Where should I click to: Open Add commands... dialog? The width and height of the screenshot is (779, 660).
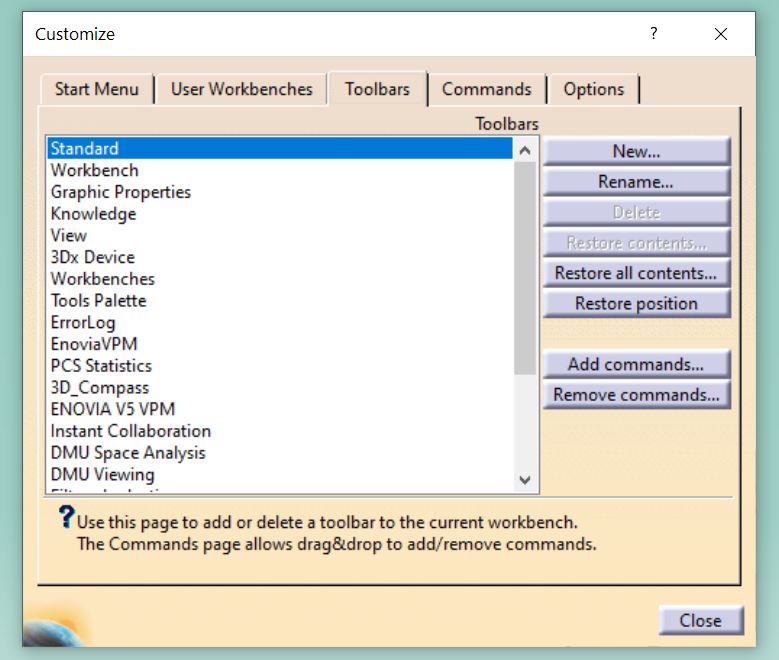(636, 365)
